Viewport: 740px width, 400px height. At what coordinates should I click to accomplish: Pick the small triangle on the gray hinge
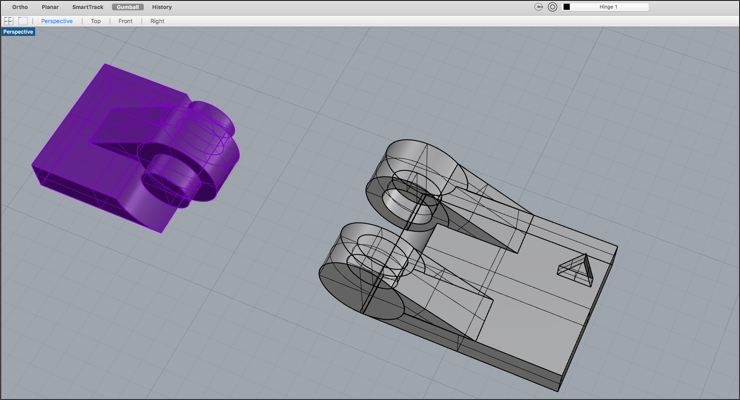click(576, 270)
